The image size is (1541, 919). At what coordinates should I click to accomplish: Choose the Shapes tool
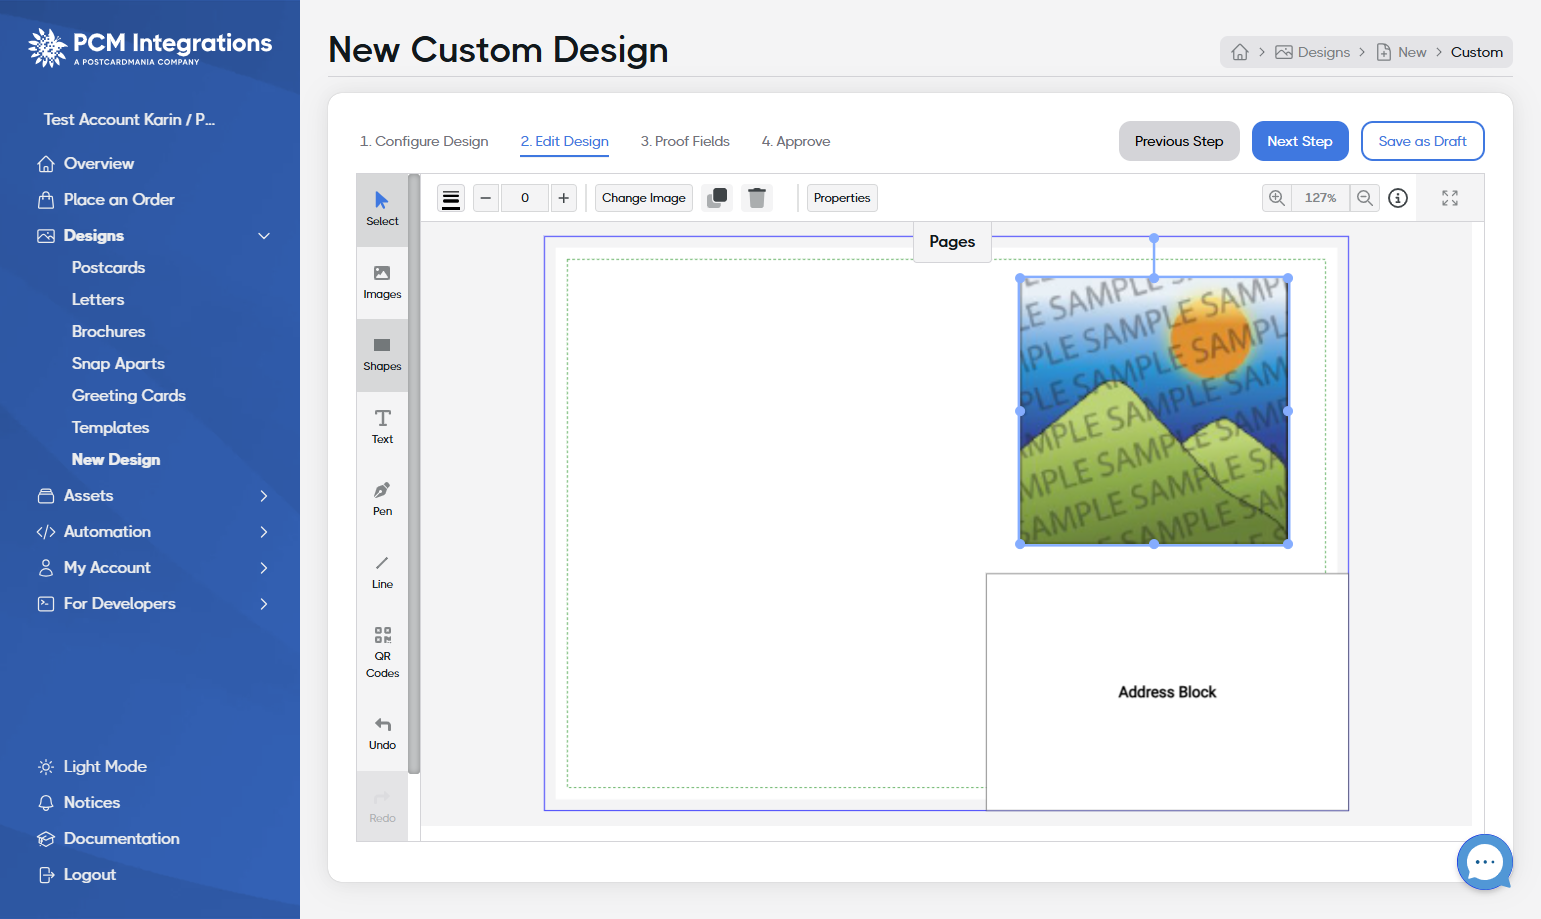382,355
